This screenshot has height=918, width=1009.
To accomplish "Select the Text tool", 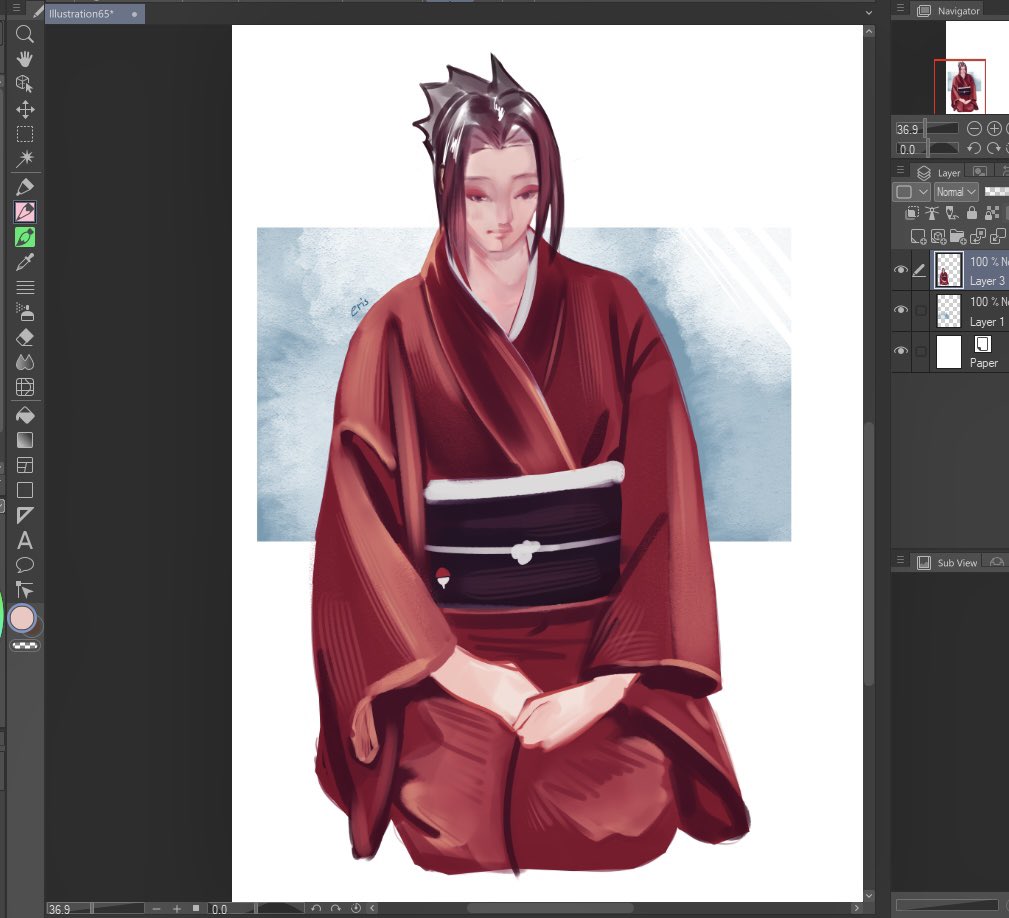I will click(x=24, y=540).
